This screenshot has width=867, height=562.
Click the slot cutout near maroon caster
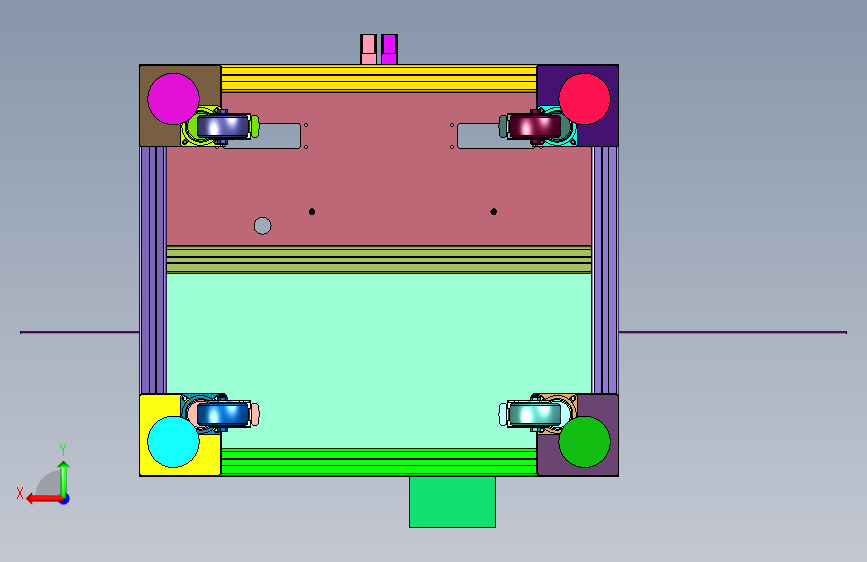[478, 136]
